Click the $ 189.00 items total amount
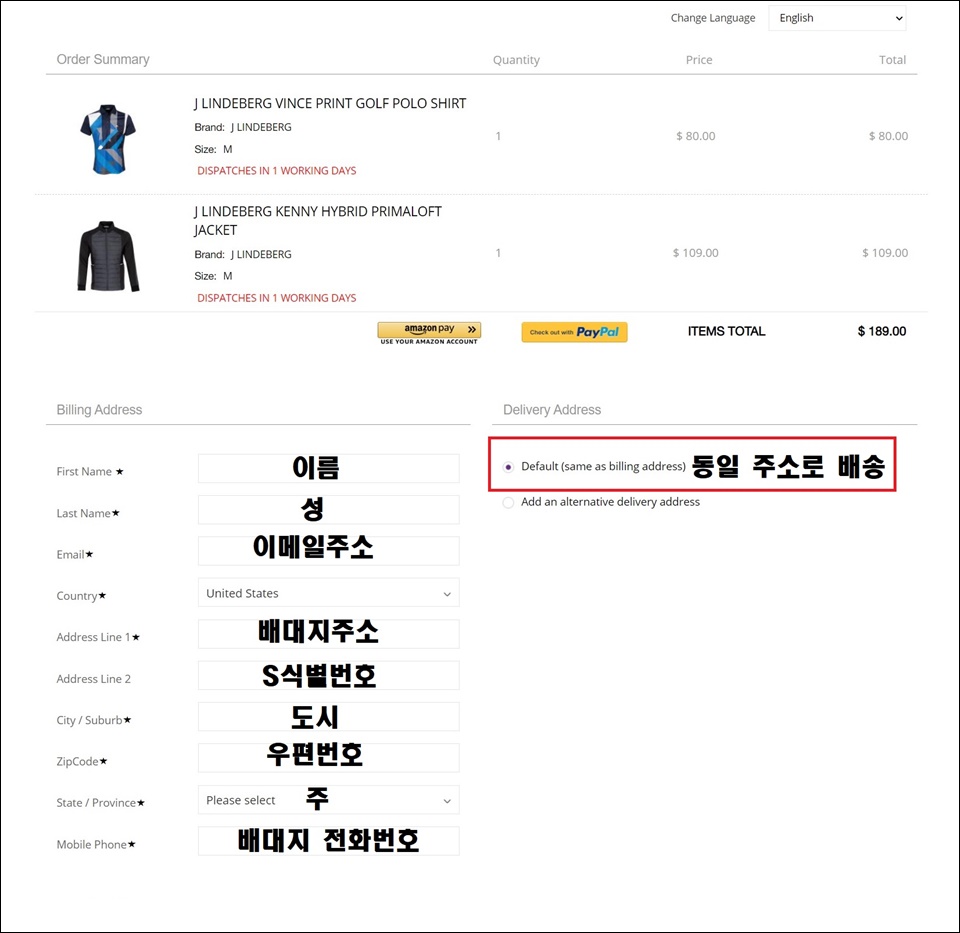This screenshot has height=933, width=960. pyautogui.click(x=882, y=331)
